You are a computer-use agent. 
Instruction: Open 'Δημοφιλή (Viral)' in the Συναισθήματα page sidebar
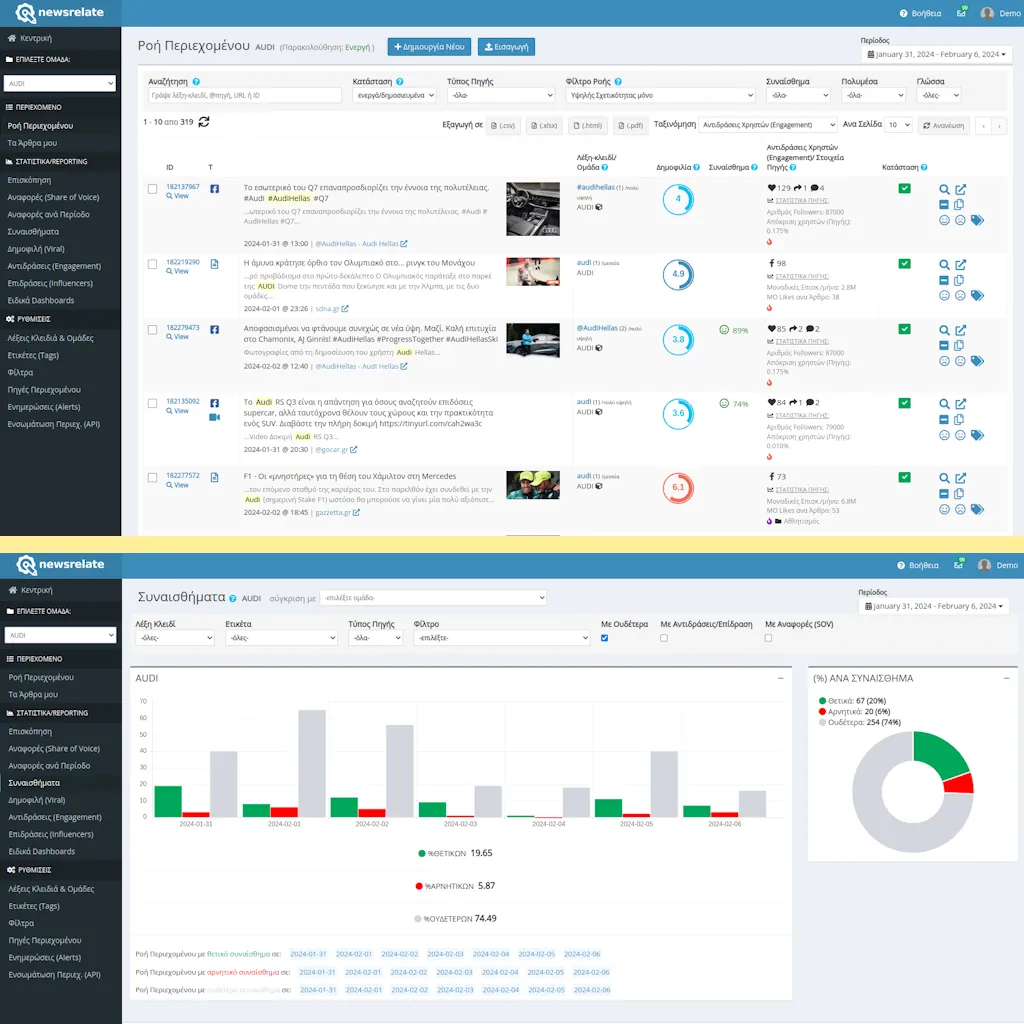(37, 800)
